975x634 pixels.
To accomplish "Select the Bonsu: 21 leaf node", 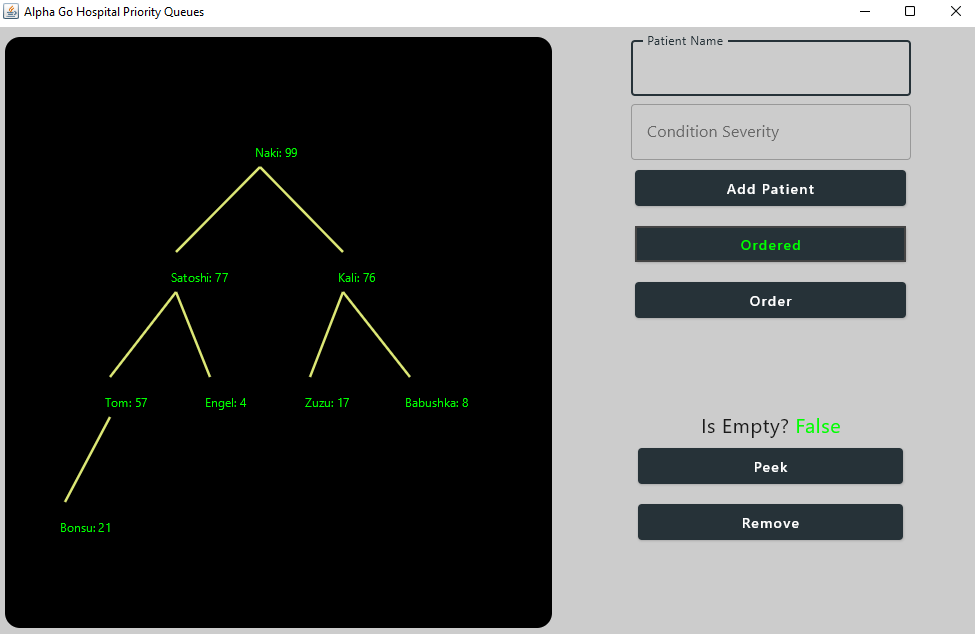I will 85,527.
